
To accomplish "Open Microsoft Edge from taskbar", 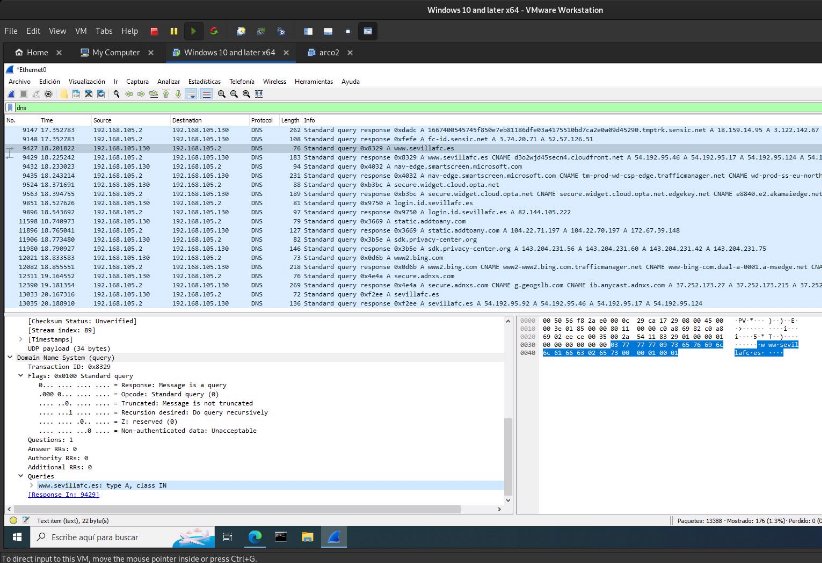I will coord(254,537).
